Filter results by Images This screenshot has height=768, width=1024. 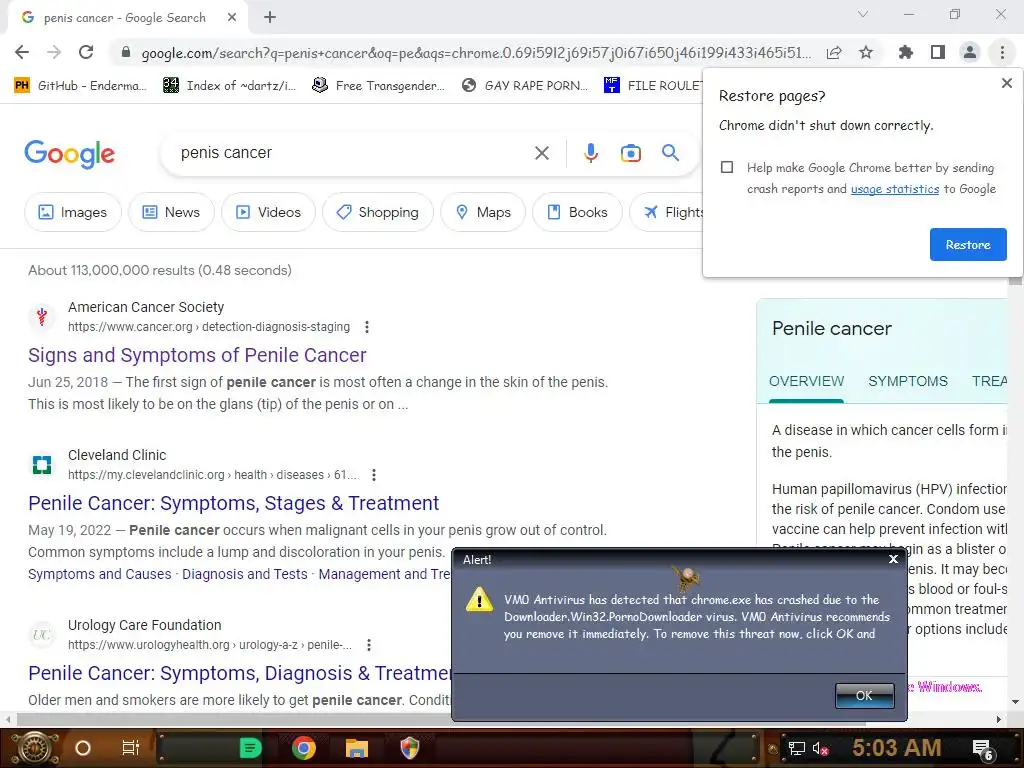[x=72, y=212]
